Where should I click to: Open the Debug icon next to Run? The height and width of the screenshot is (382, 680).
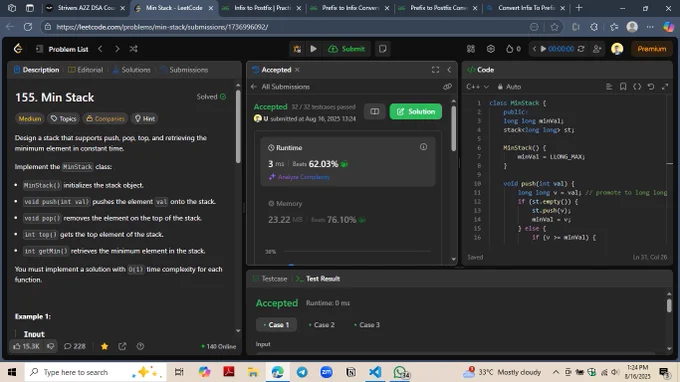[x=297, y=49]
